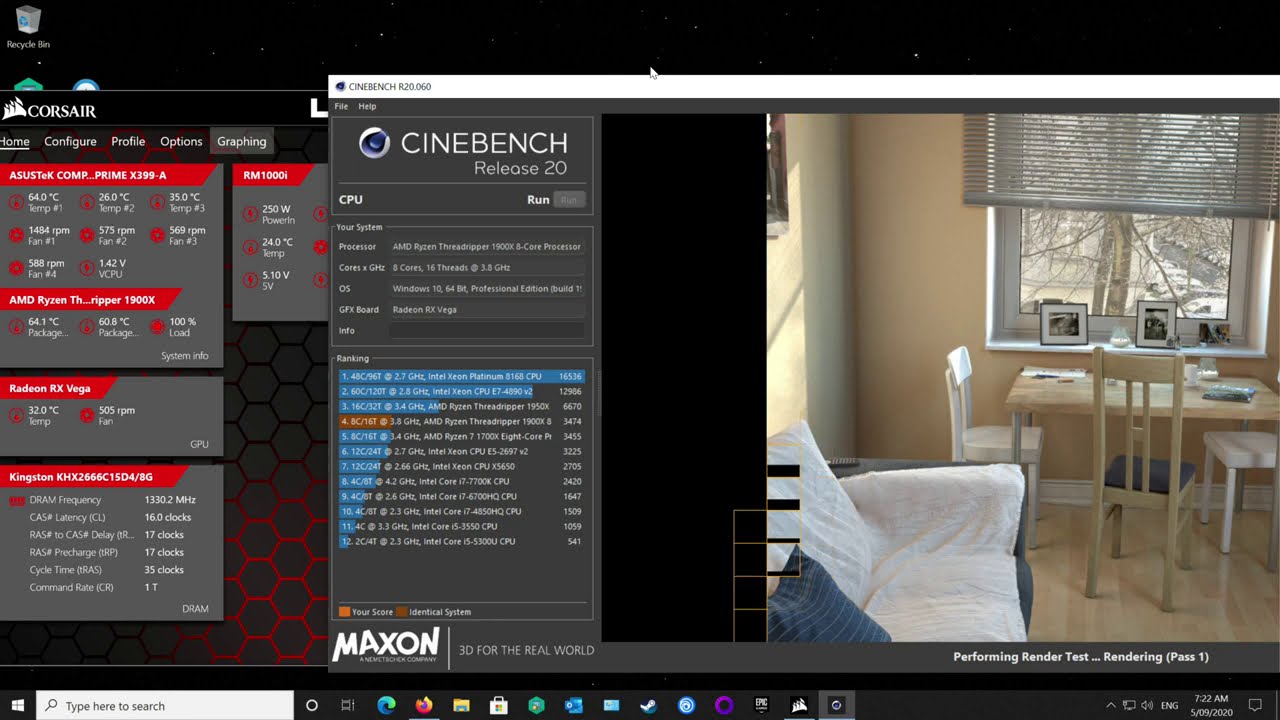1280x720 pixels.
Task: Open System info link in Ryzen panel
Action: [185, 356]
